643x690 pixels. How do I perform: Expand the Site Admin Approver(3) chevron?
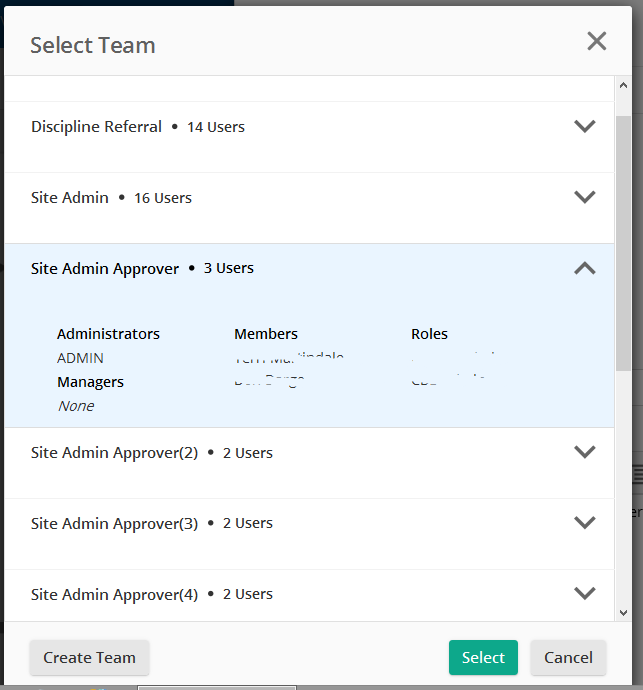(585, 523)
